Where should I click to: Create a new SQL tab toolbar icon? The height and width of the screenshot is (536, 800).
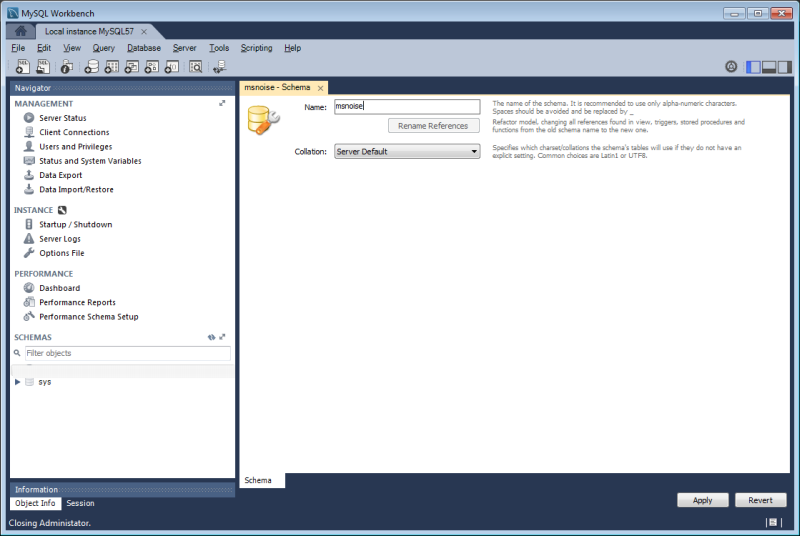pos(22,66)
